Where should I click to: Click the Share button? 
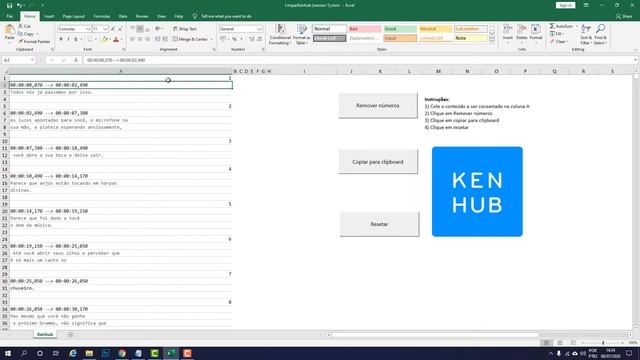click(x=624, y=16)
